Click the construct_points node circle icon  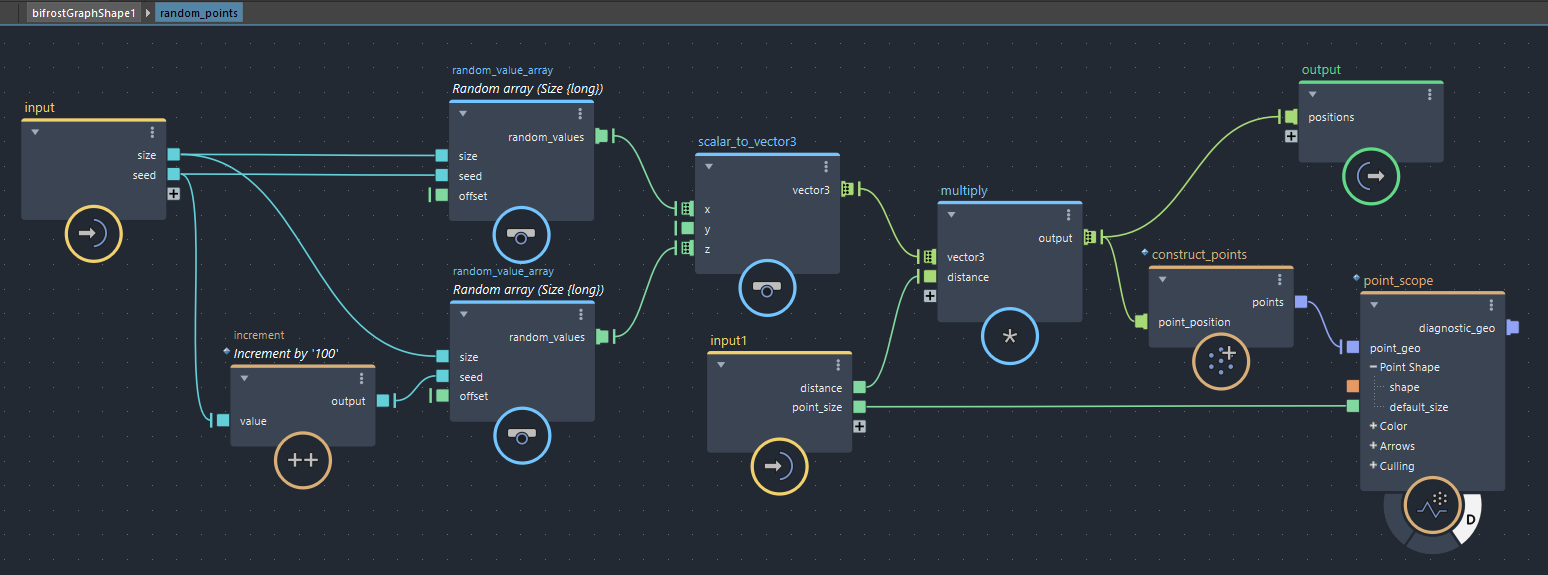[1221, 361]
